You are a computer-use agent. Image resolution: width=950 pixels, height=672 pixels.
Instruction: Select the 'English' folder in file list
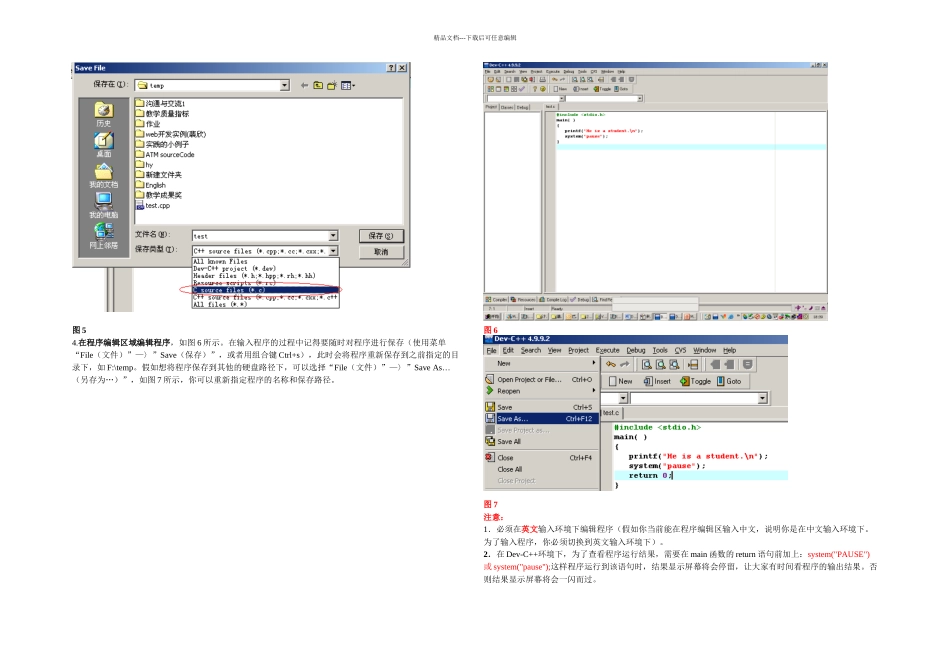coord(151,185)
